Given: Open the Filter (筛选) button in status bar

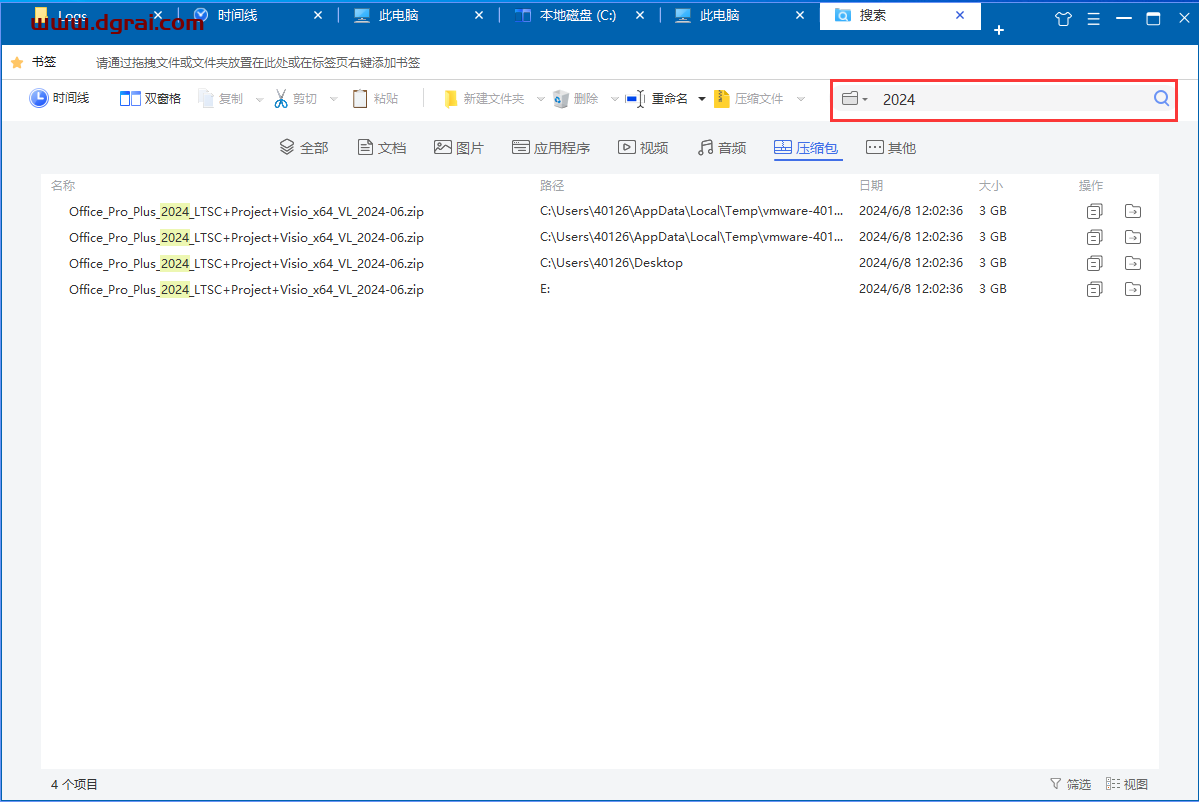Looking at the screenshot, I should 1071,784.
